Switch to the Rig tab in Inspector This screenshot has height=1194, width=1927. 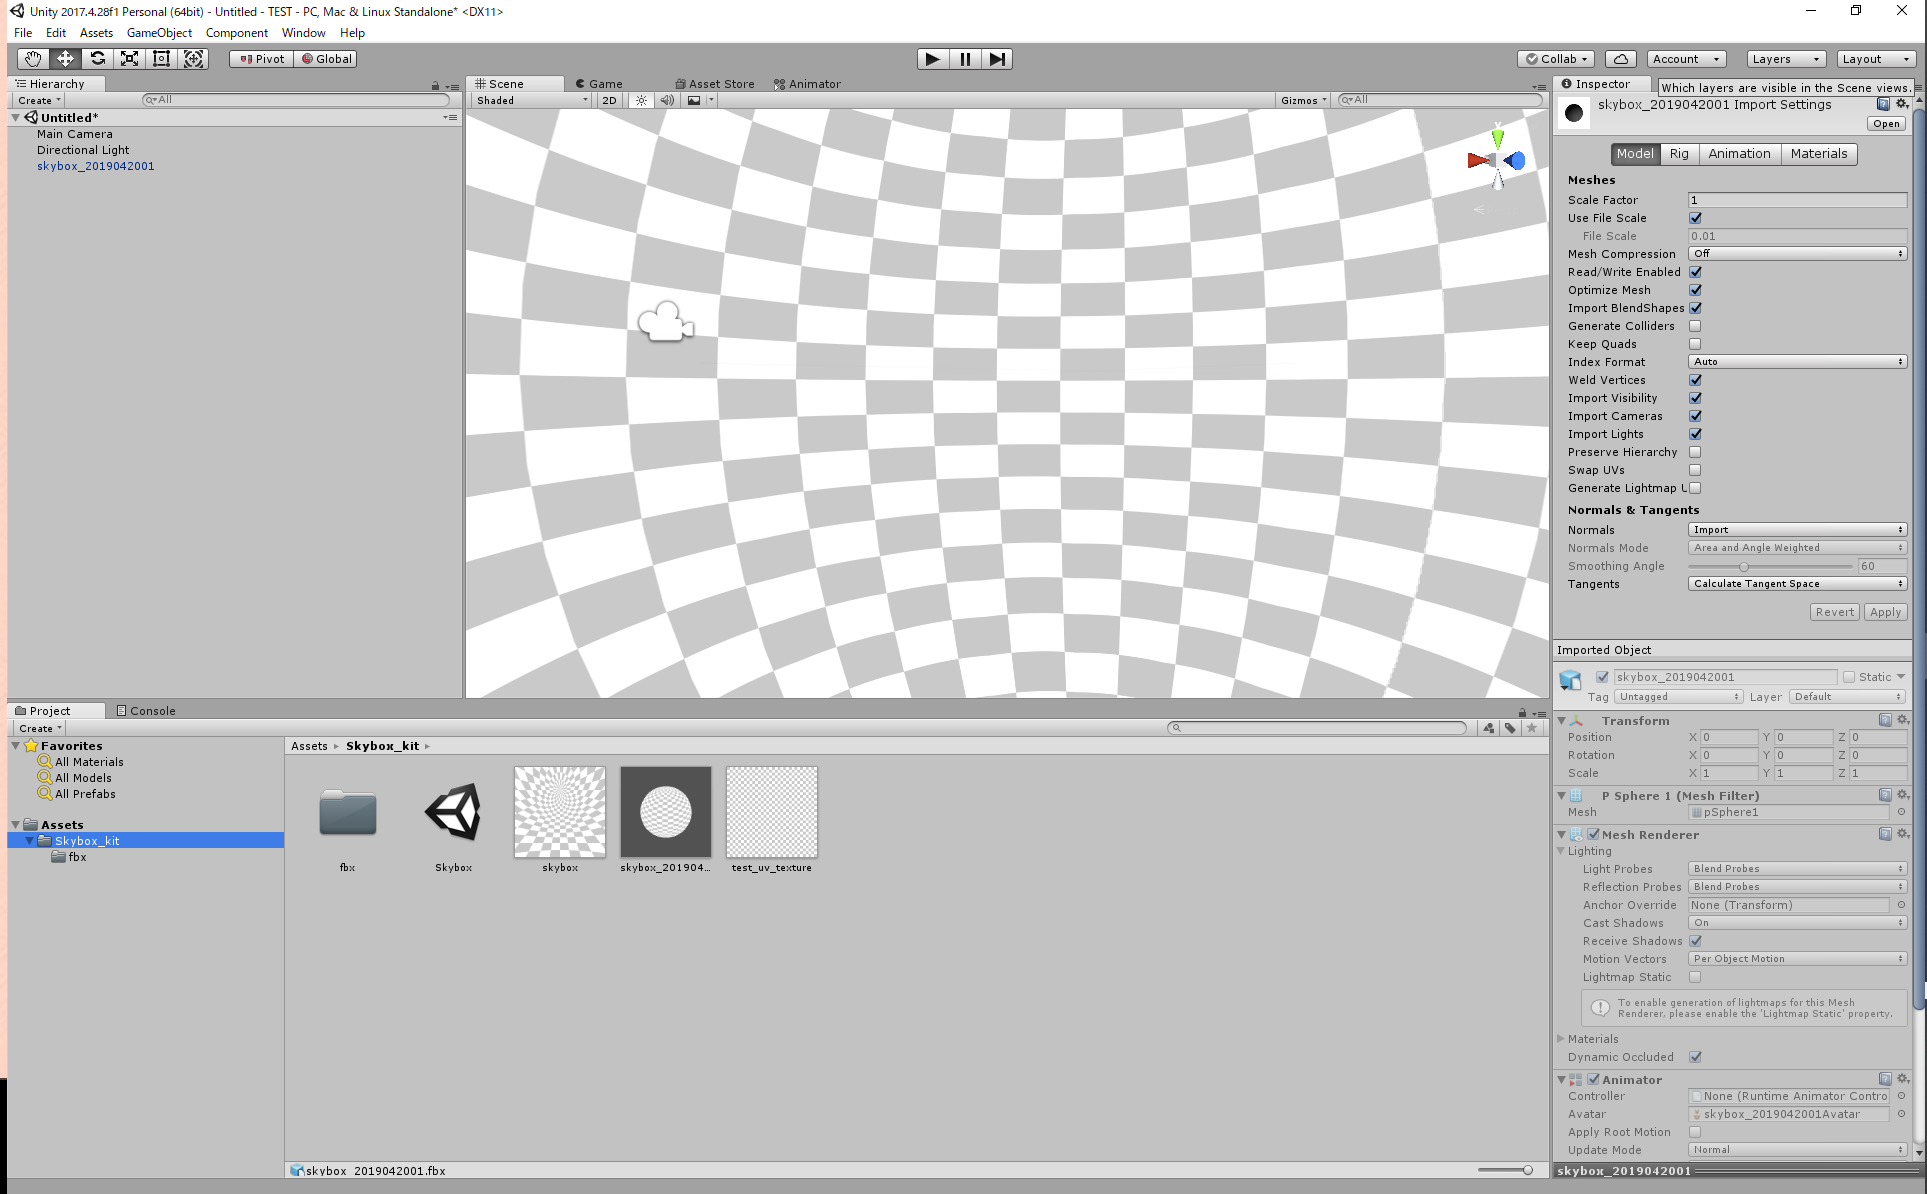[1678, 154]
